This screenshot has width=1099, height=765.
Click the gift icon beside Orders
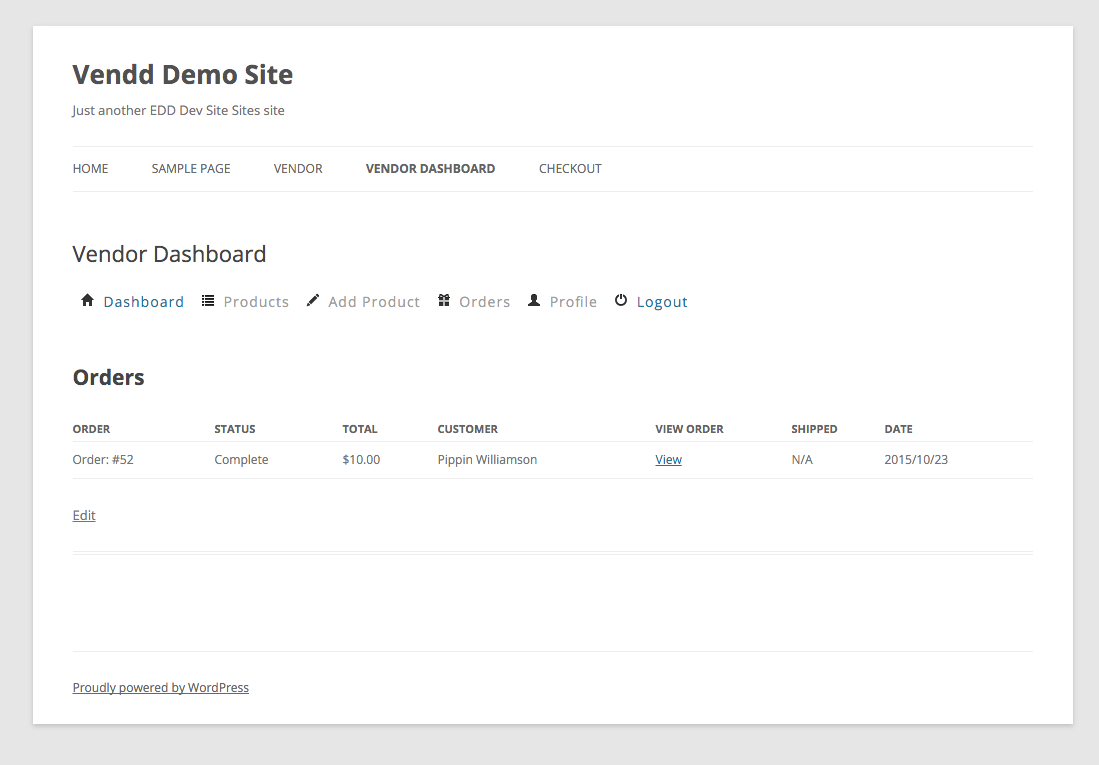[x=444, y=300]
